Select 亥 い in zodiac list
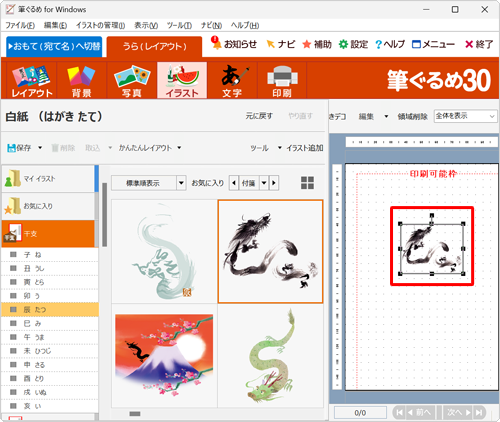Screen dimensions: 500x422 [x=50, y=406]
